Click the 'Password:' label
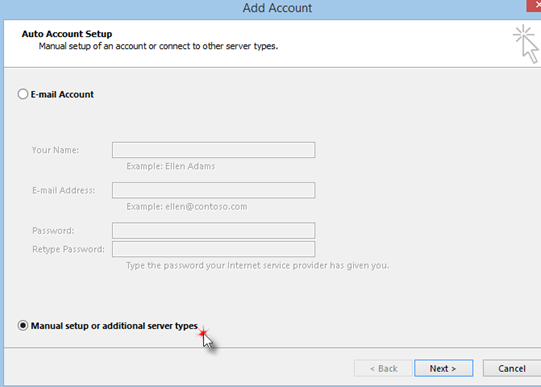This screenshot has height=387, width=541. (53, 231)
